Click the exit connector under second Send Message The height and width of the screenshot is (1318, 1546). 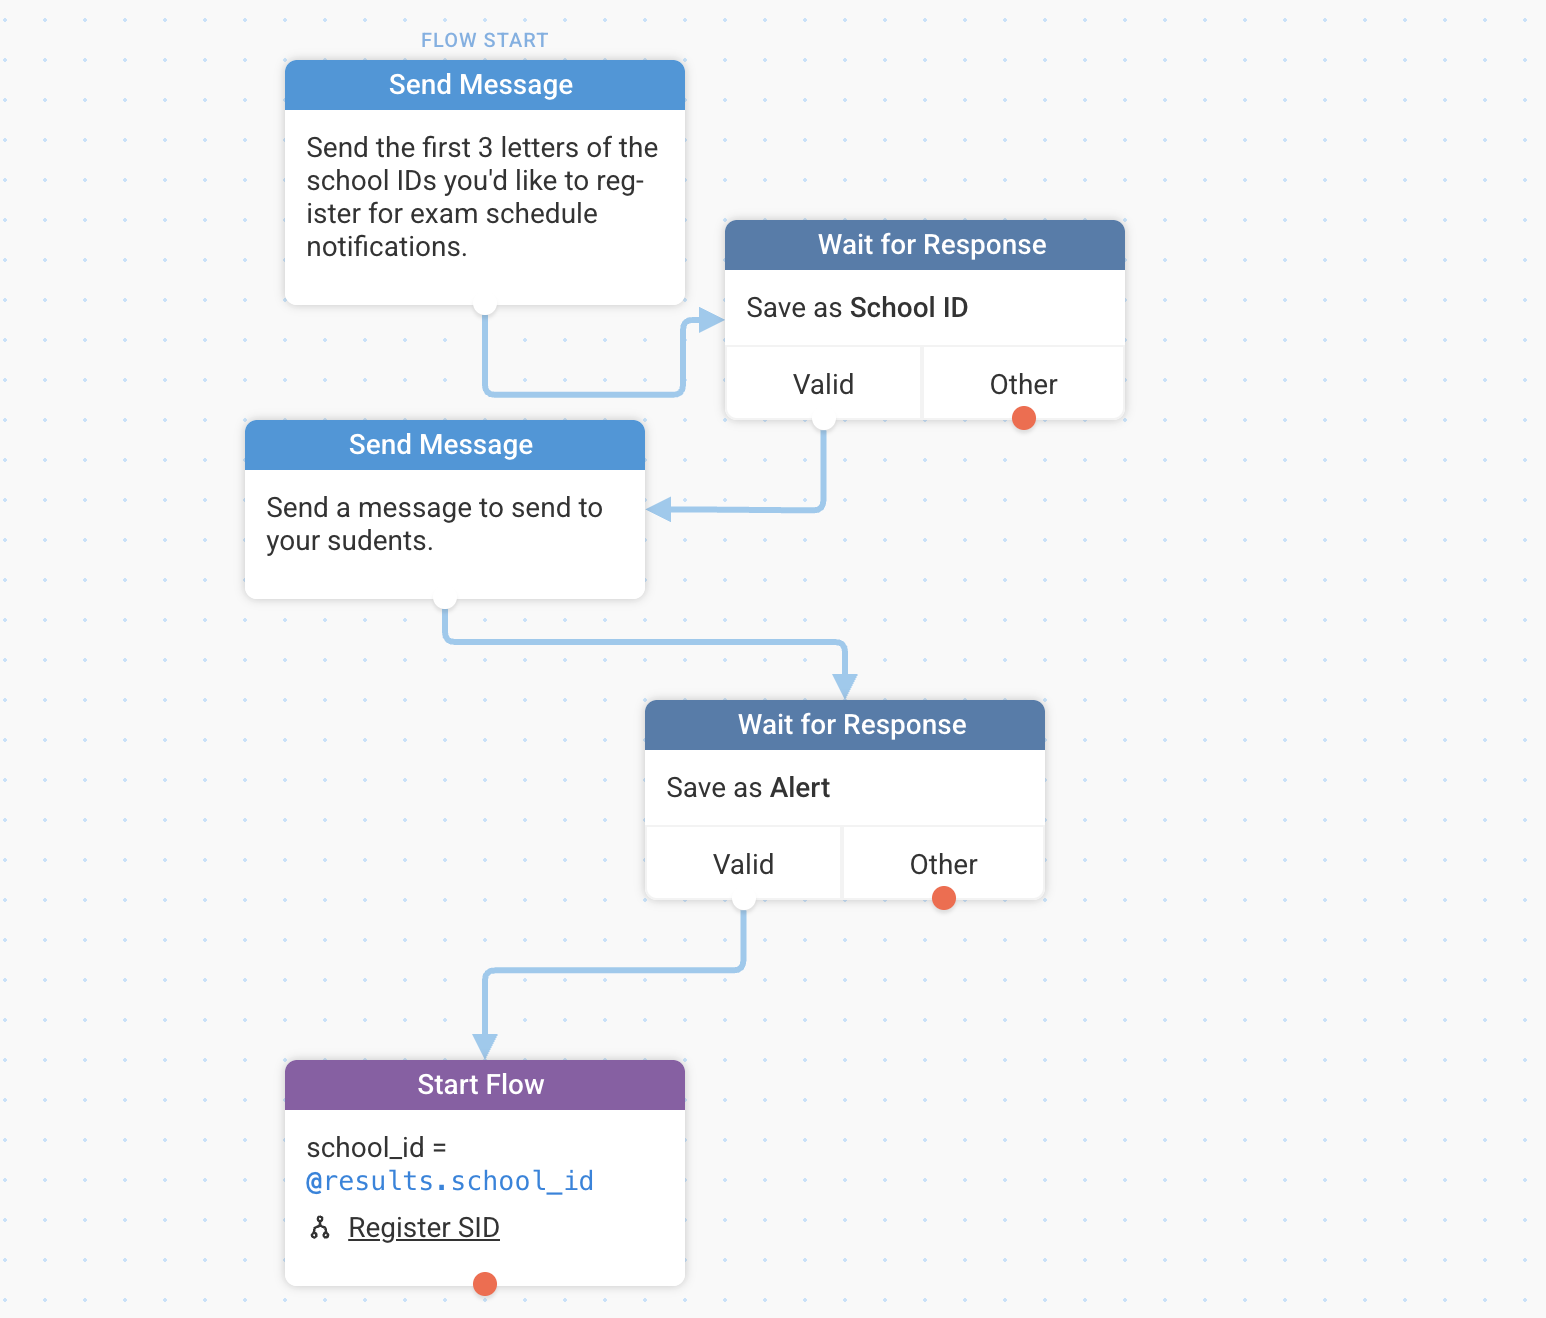pos(445,599)
